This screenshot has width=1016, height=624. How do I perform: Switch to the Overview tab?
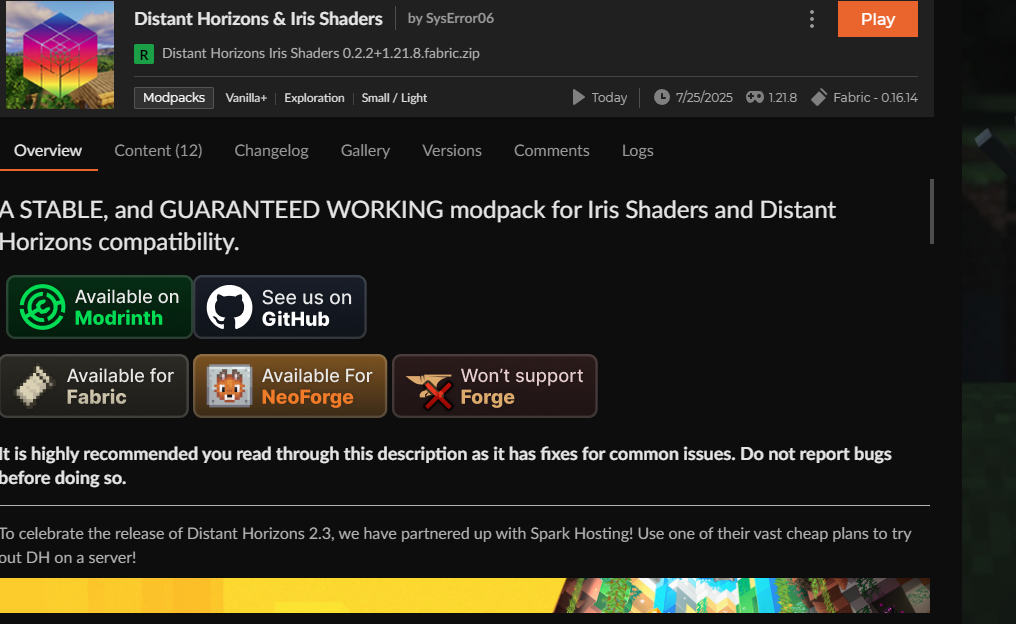click(48, 150)
